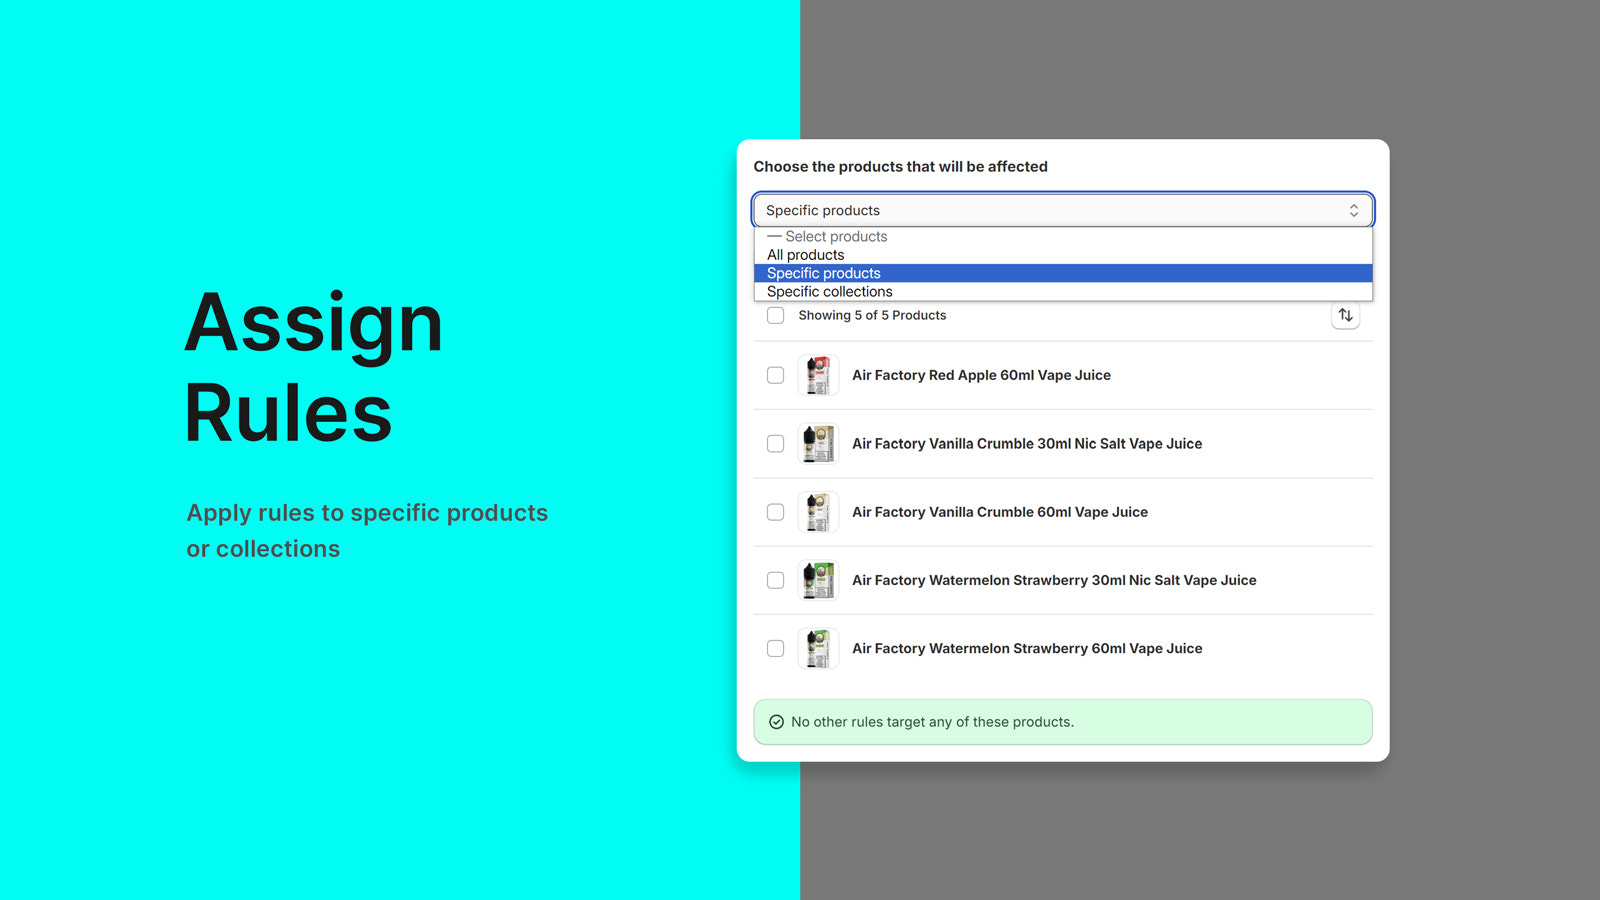Image resolution: width=1600 pixels, height=900 pixels.
Task: Check Air Factory Red Apple 60ml Vape Juice
Action: [x=775, y=375]
